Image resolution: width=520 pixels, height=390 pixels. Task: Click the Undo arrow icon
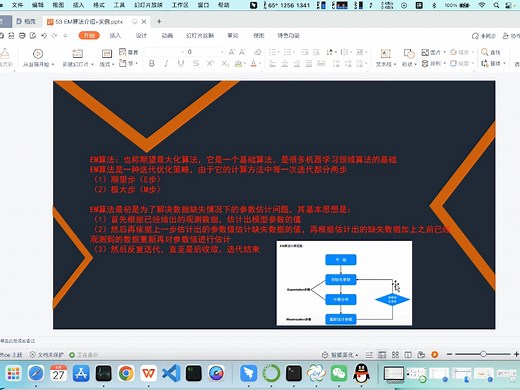pos(44,35)
